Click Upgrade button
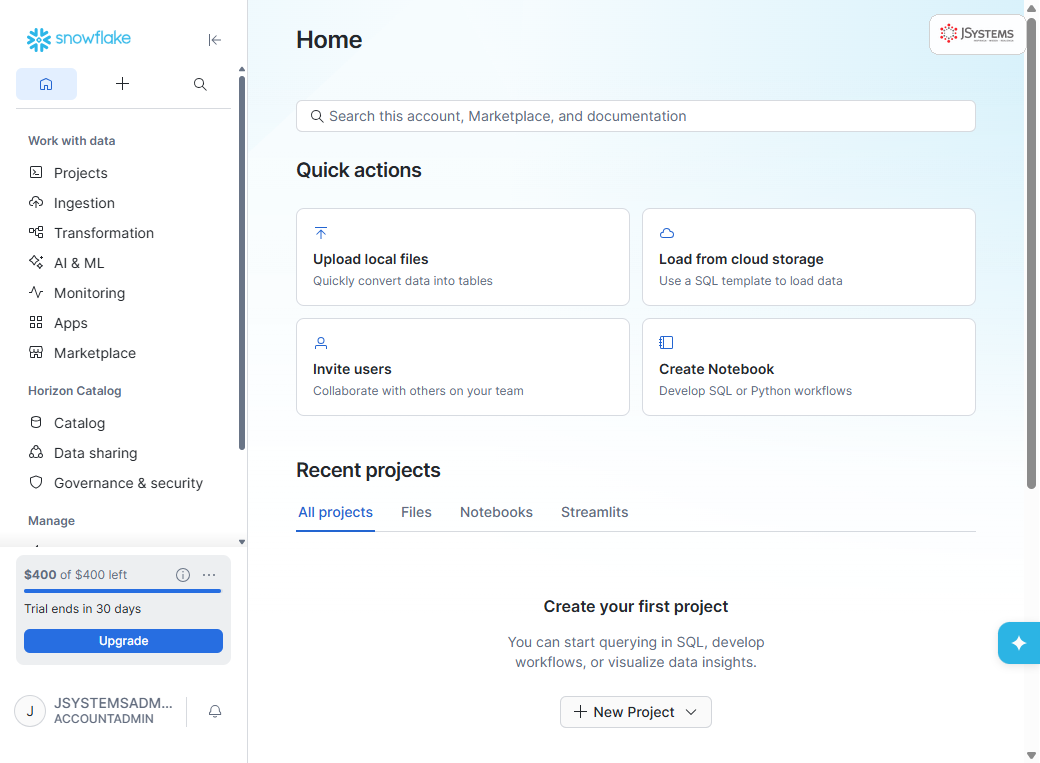 (x=123, y=641)
